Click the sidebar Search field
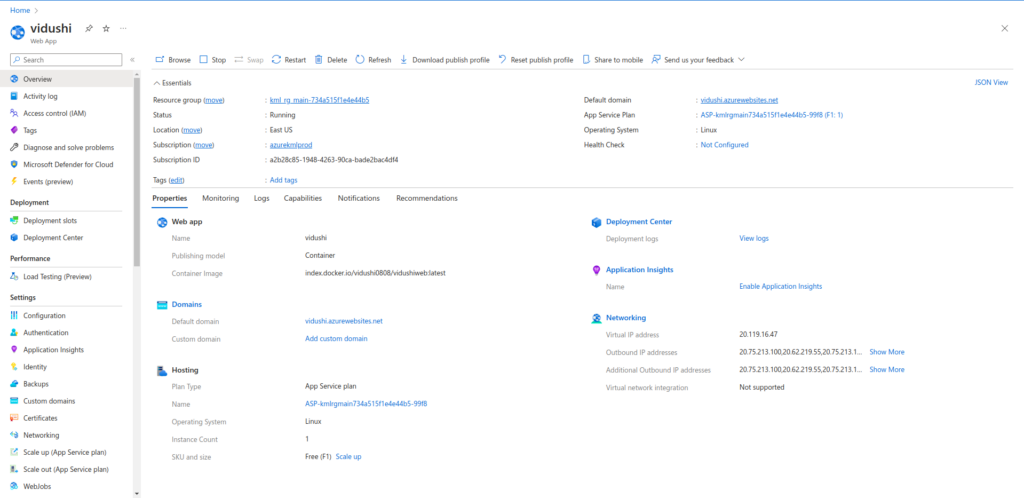Screen dimensions: 1024x498 [70, 60]
